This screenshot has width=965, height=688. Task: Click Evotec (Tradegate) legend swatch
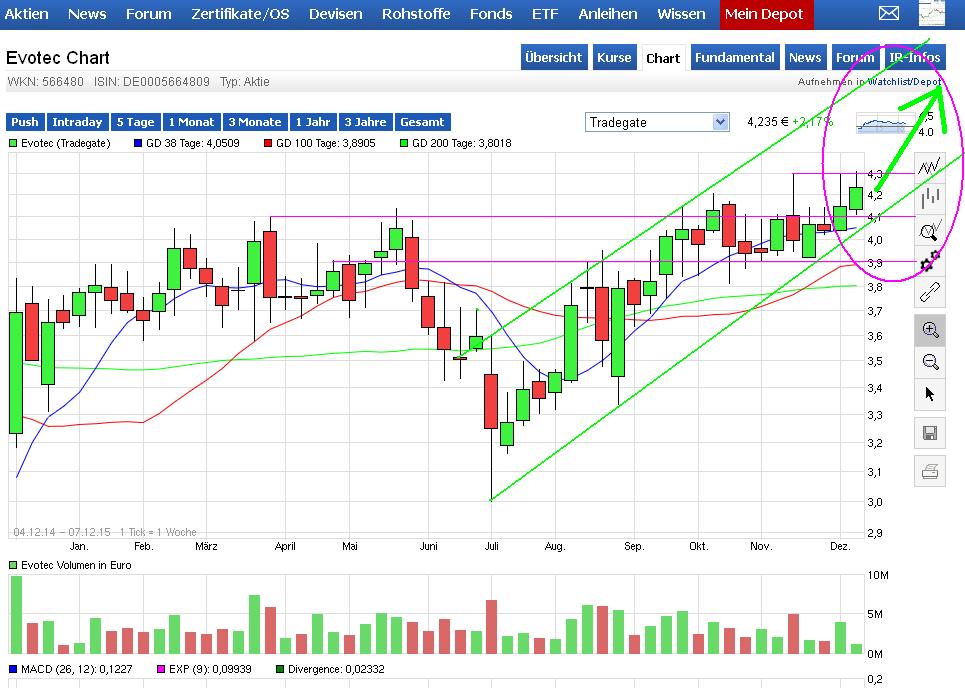[13, 143]
